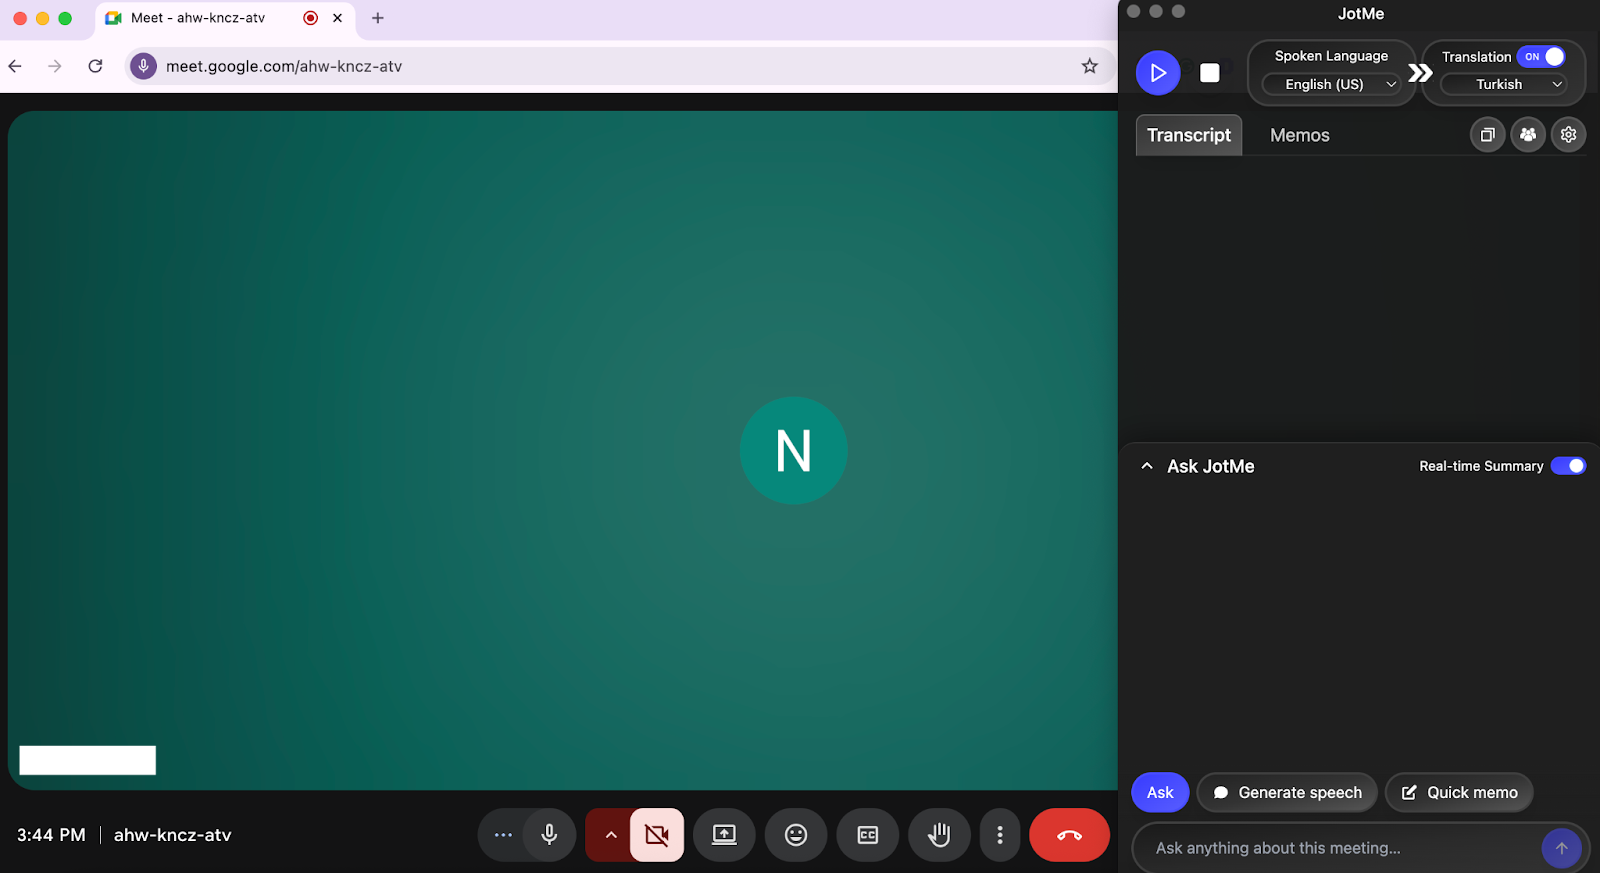Viewport: 1600px width, 873px height.
Task: Open the participants icon in JotMe
Action: click(x=1528, y=135)
